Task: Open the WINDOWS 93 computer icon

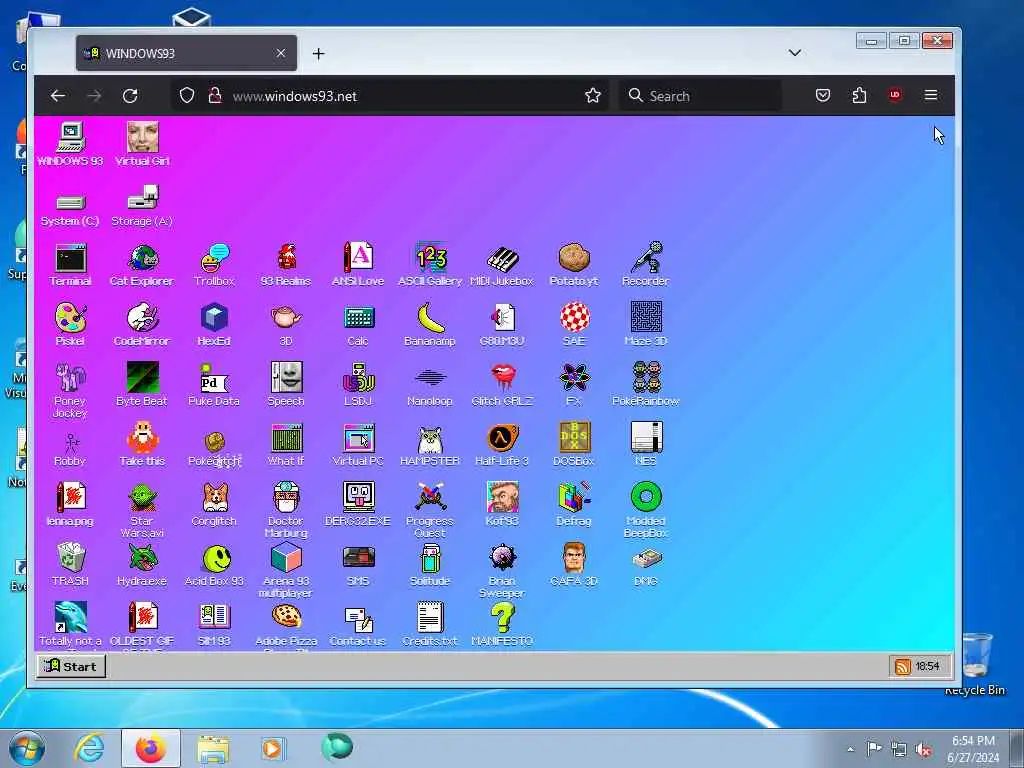Action: 71,144
